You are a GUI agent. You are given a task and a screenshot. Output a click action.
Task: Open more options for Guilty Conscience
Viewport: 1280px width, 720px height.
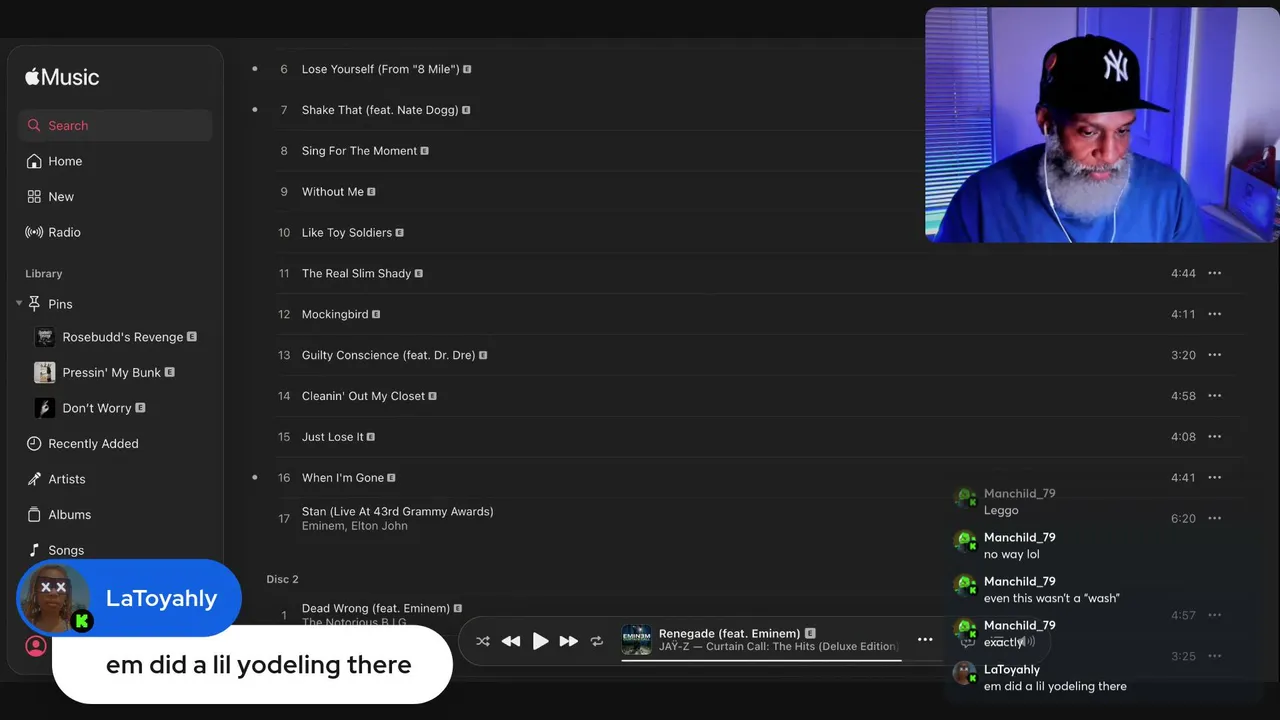(1215, 355)
